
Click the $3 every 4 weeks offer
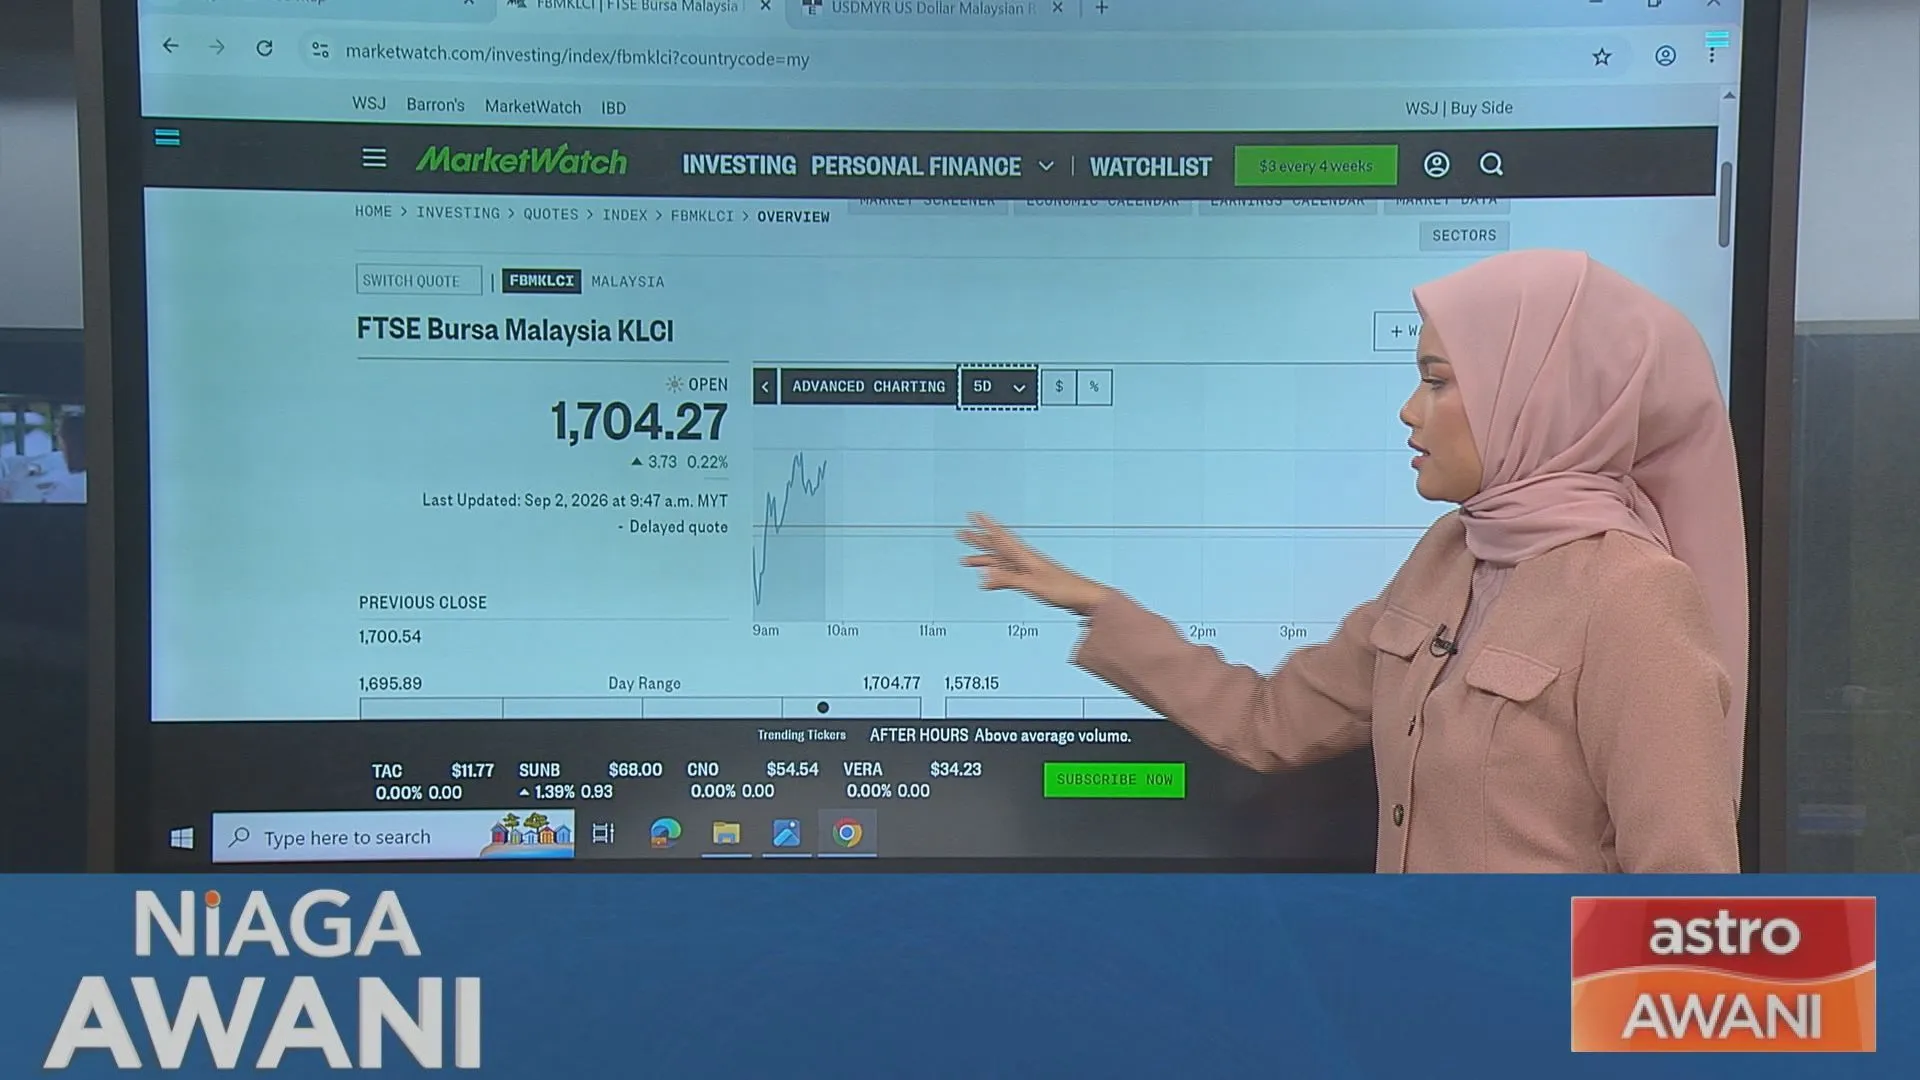point(1315,166)
